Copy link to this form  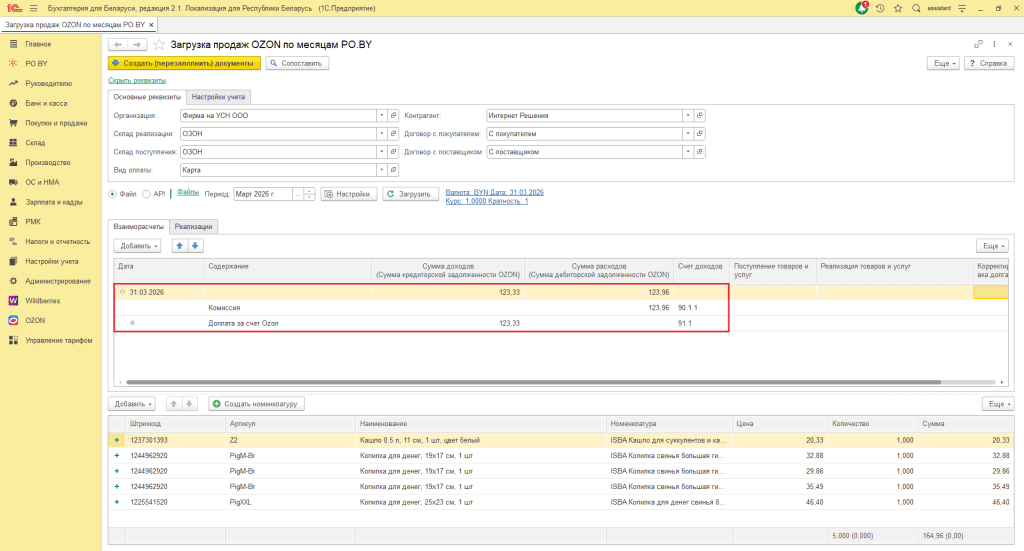point(978,44)
